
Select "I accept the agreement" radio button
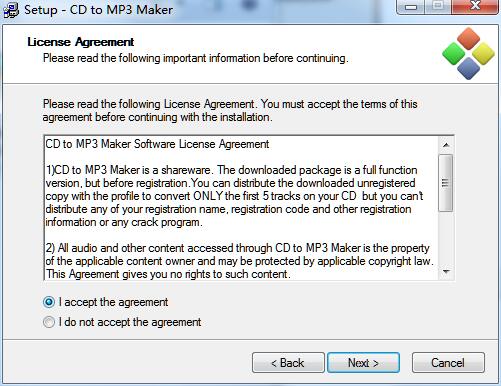click(x=49, y=302)
